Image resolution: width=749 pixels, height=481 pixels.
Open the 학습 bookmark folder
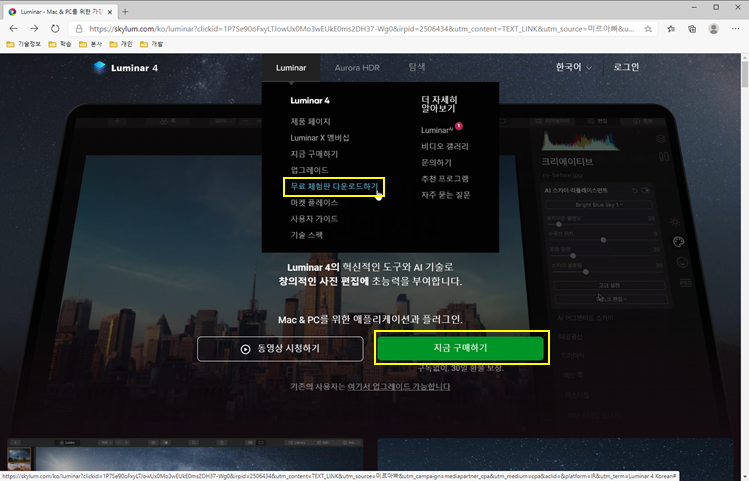coord(60,44)
